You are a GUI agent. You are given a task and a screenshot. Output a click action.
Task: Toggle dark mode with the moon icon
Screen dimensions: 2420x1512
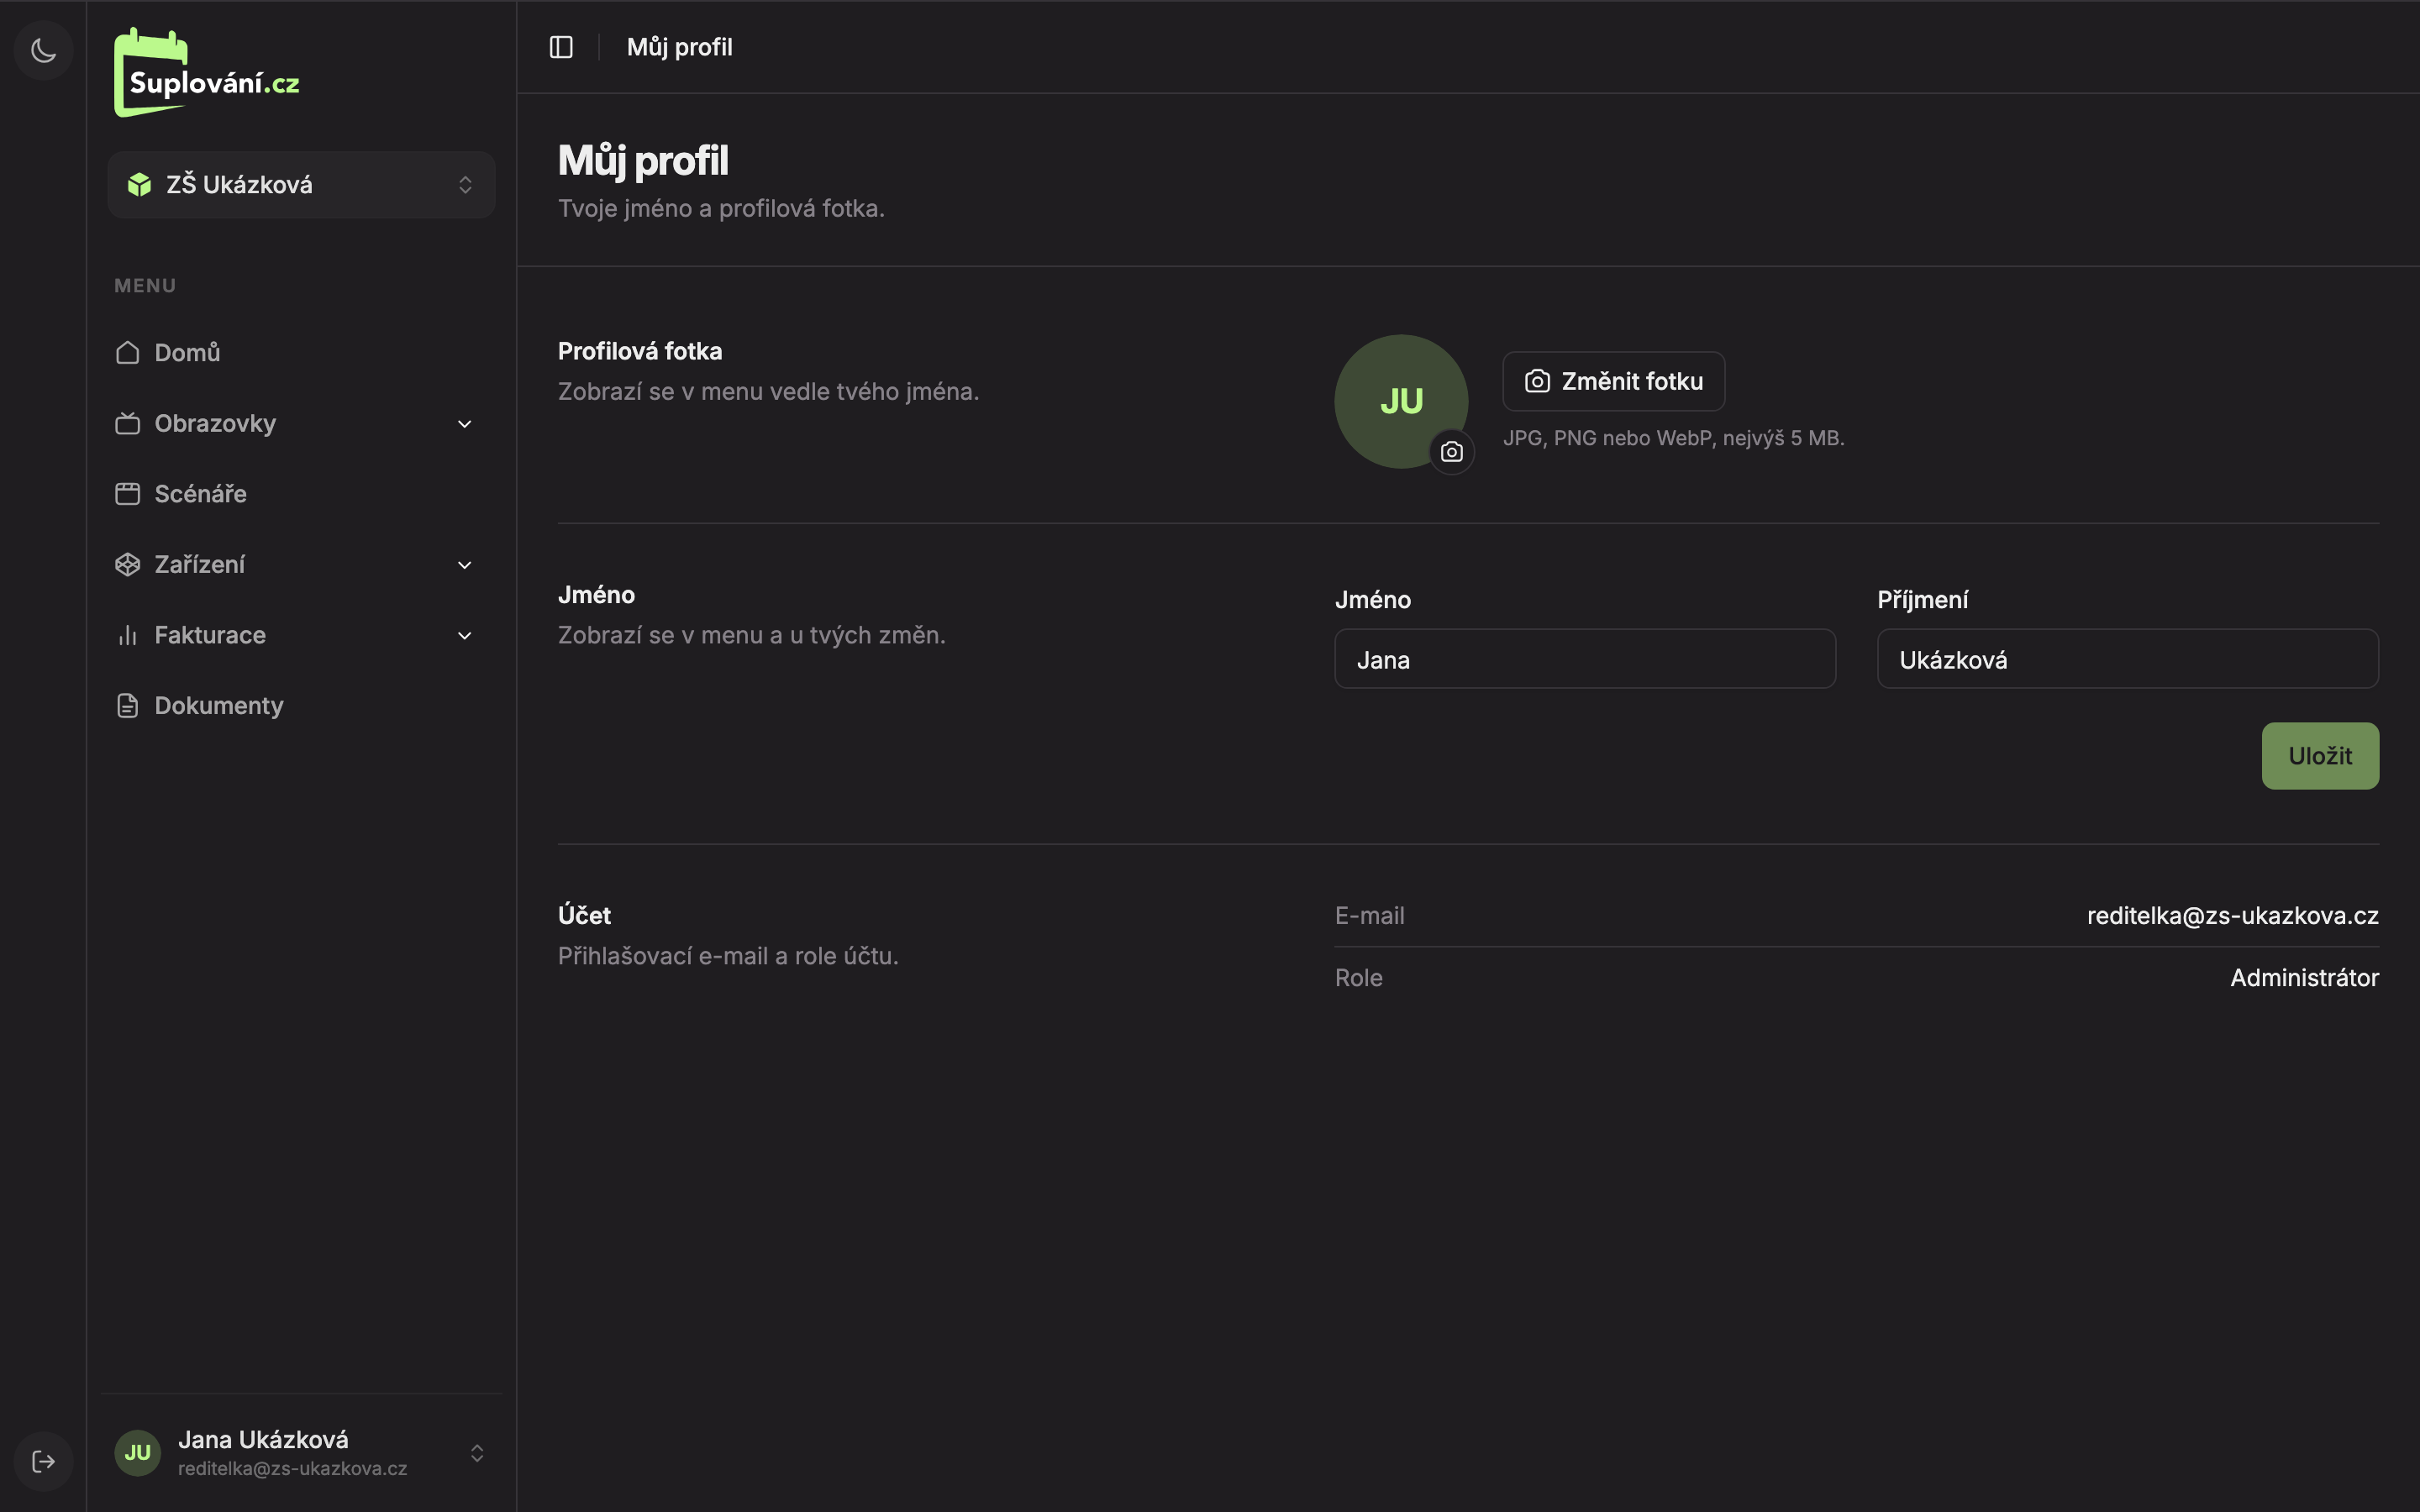pos(43,50)
